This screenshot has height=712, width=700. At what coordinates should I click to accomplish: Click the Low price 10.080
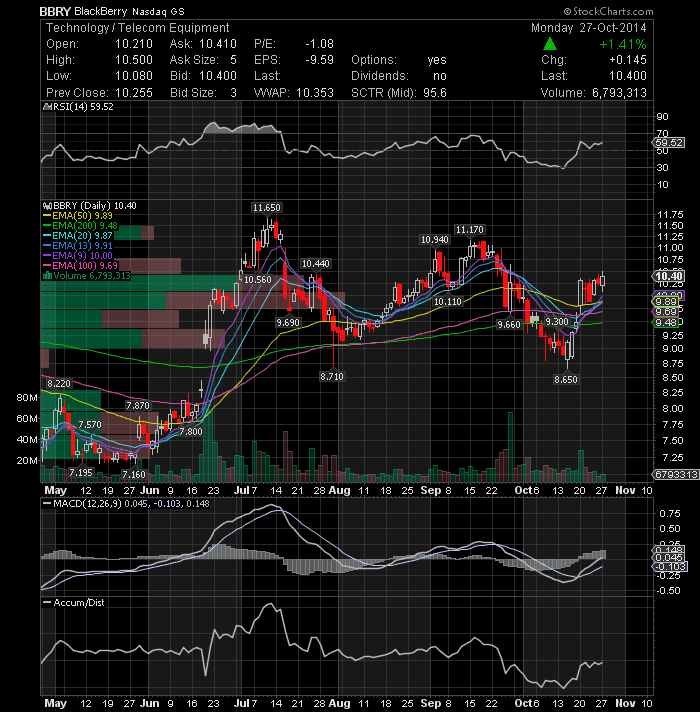point(134,76)
